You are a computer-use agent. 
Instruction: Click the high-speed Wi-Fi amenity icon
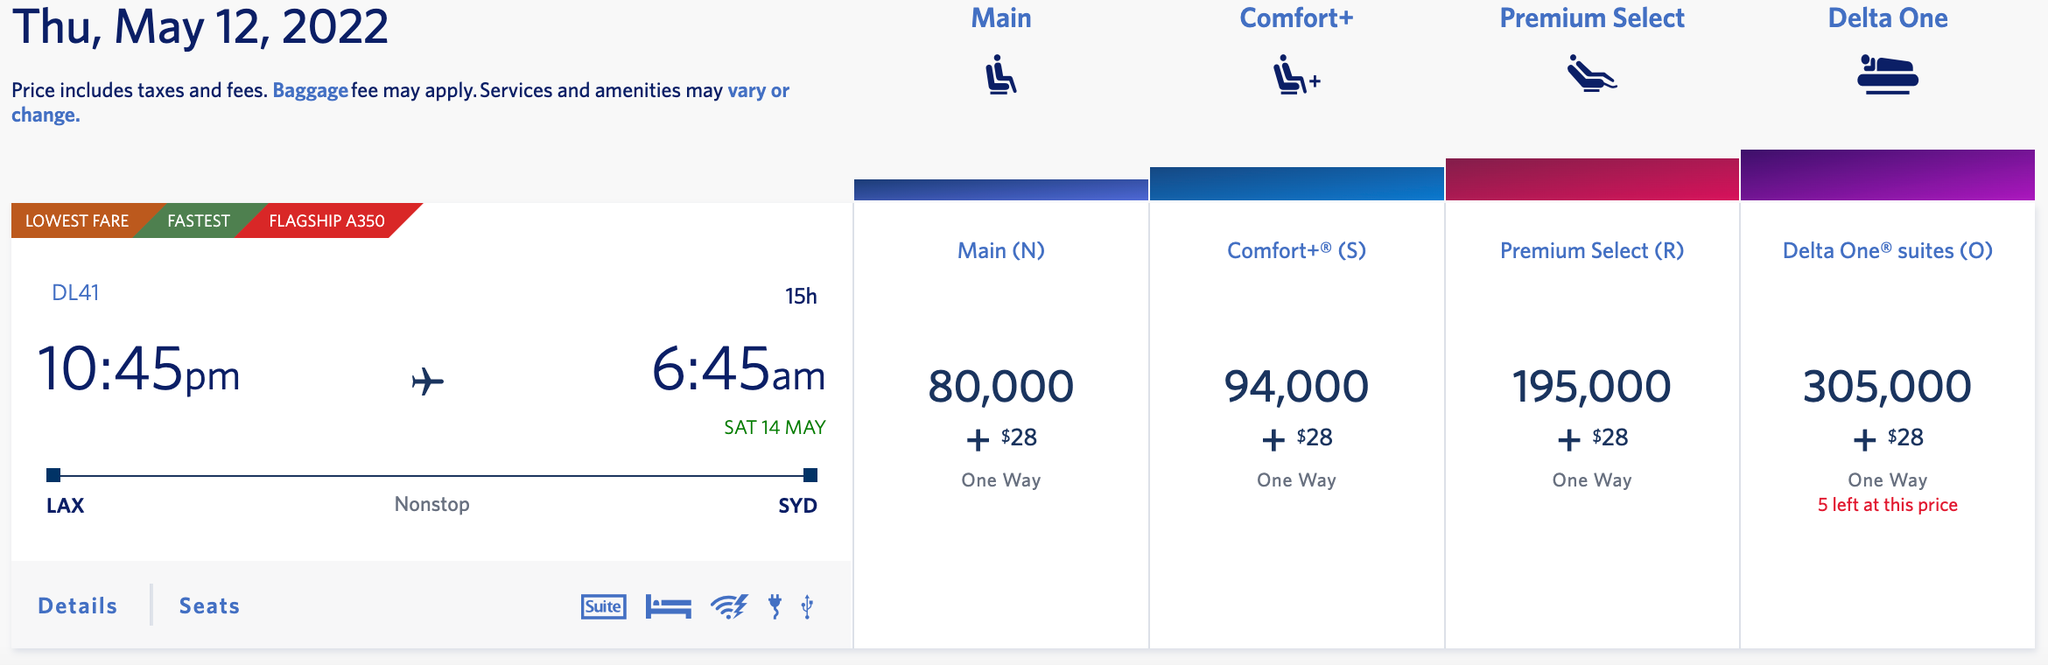click(729, 606)
